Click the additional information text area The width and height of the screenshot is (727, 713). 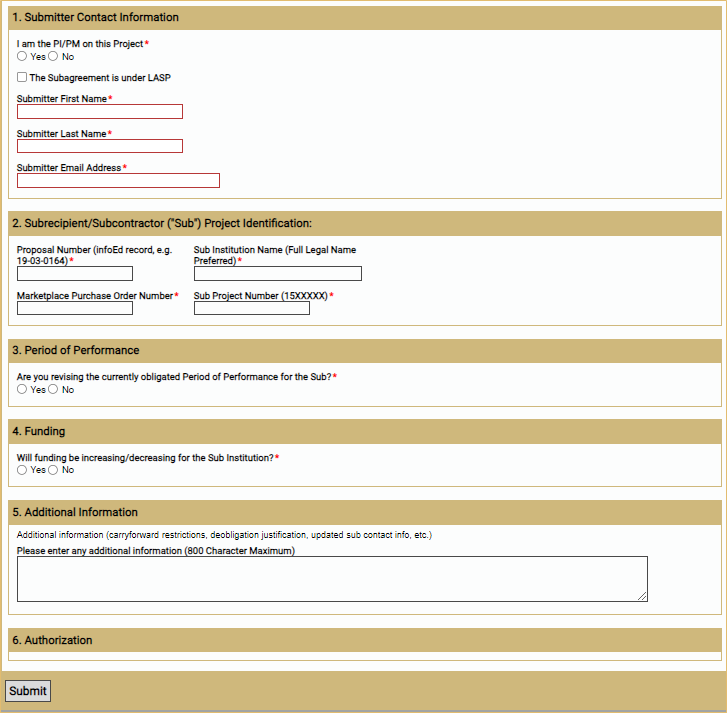point(332,579)
